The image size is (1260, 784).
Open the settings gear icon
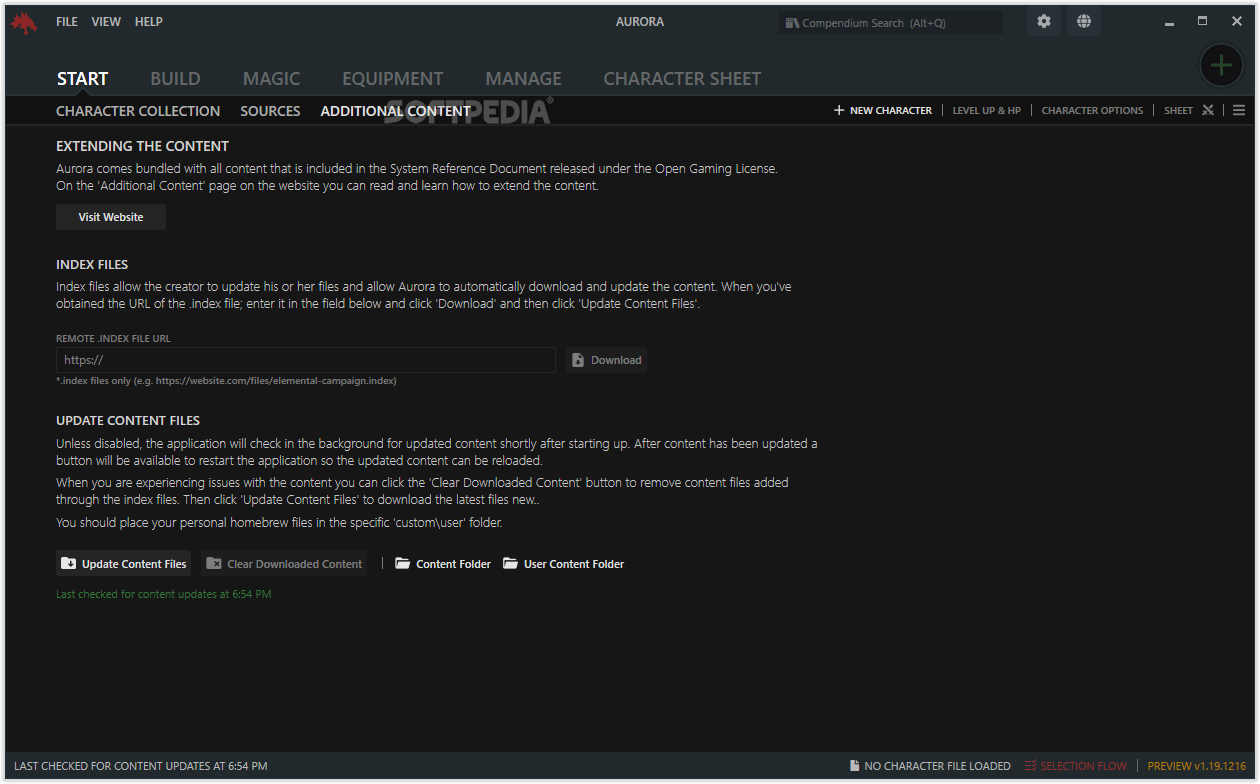coord(1044,22)
